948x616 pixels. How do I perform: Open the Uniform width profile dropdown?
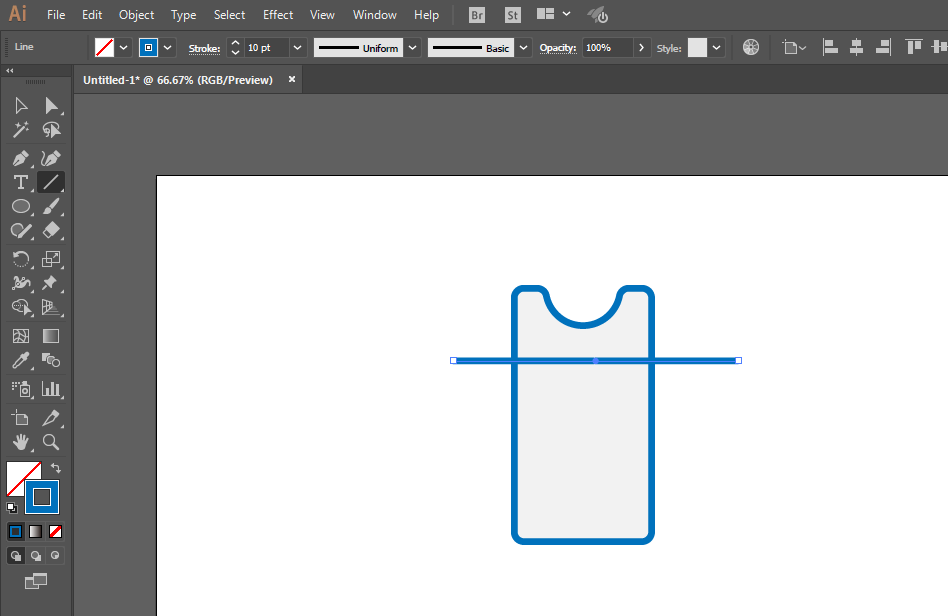[x=412, y=48]
